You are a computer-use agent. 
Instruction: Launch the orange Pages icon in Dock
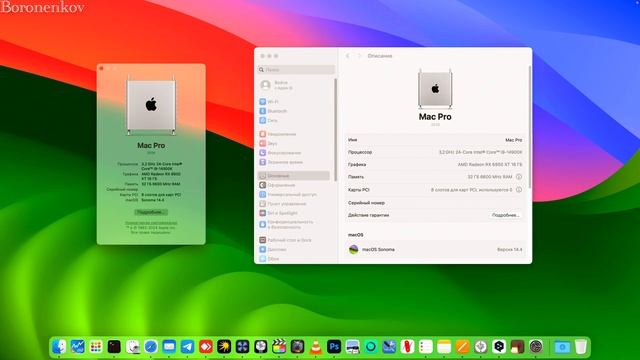[x=462, y=347]
